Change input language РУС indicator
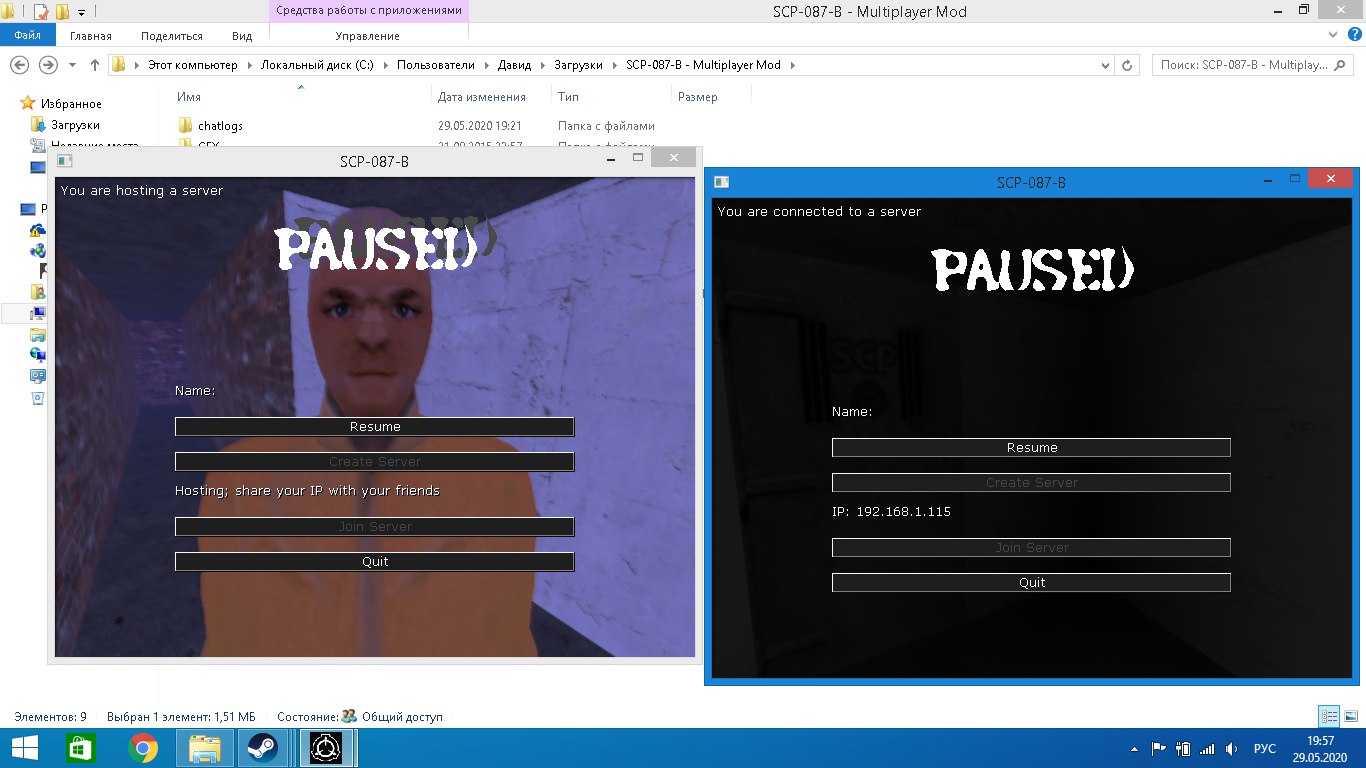 point(1265,748)
